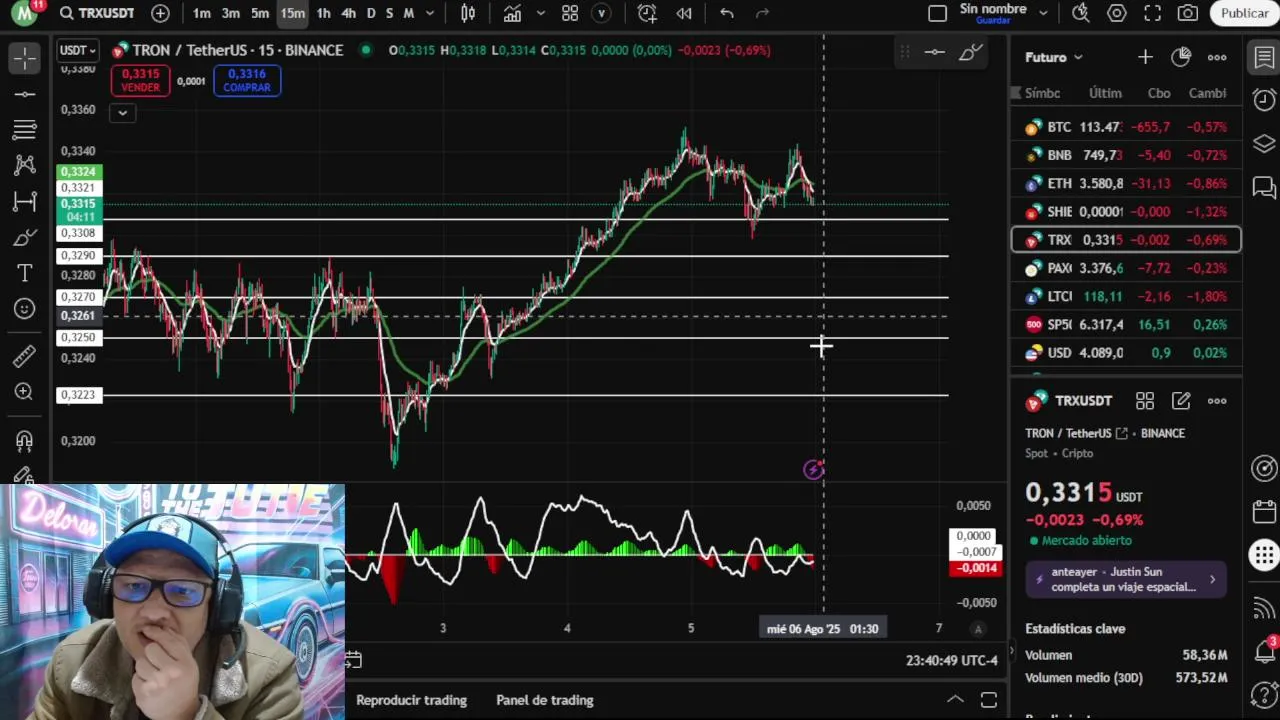1280x720 pixels.
Task: Click the circled V toolbar icon
Action: coord(601,13)
